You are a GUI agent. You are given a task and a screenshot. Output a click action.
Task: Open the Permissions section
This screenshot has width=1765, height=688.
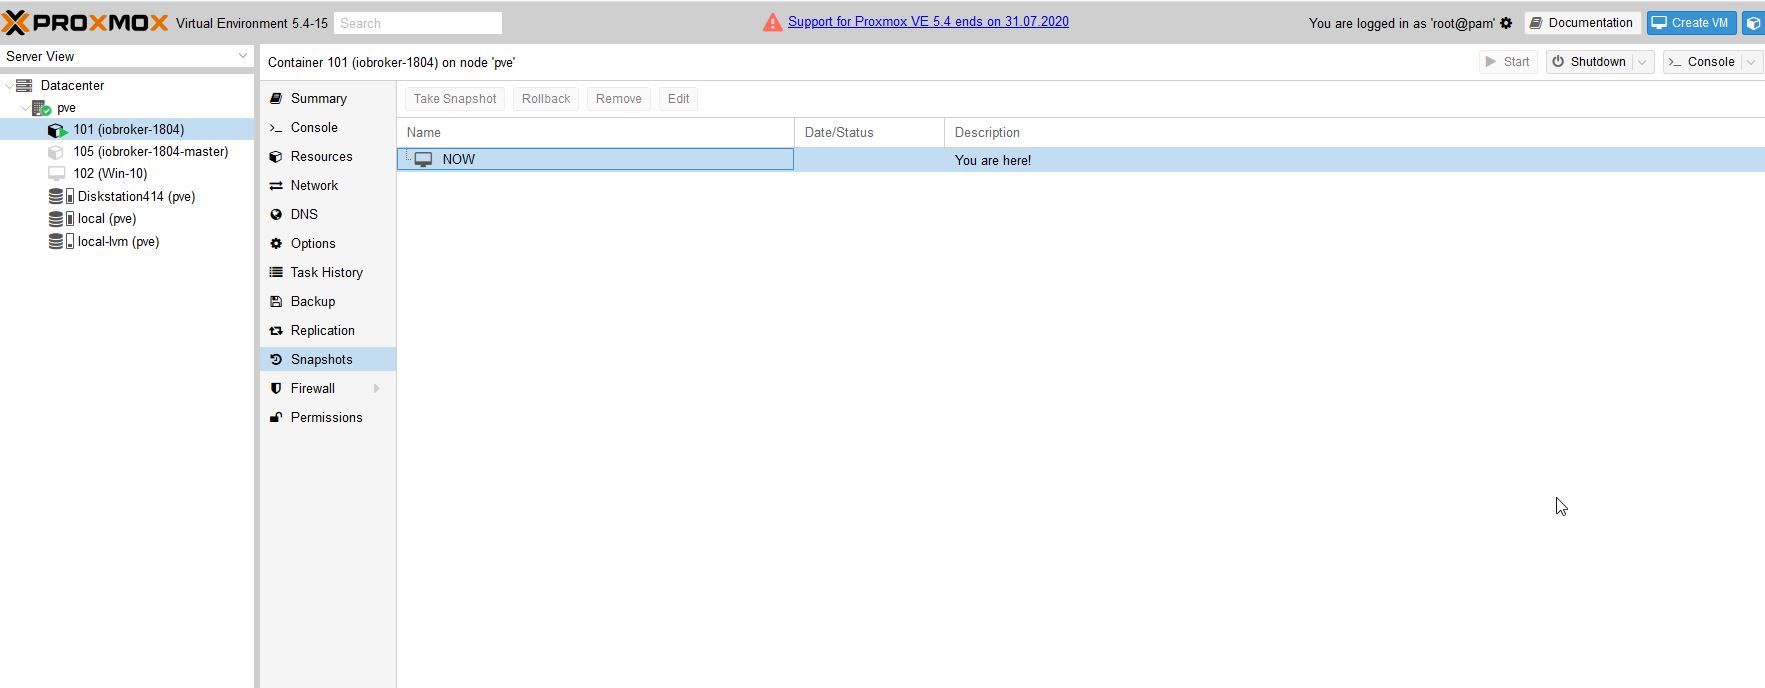click(x=328, y=418)
